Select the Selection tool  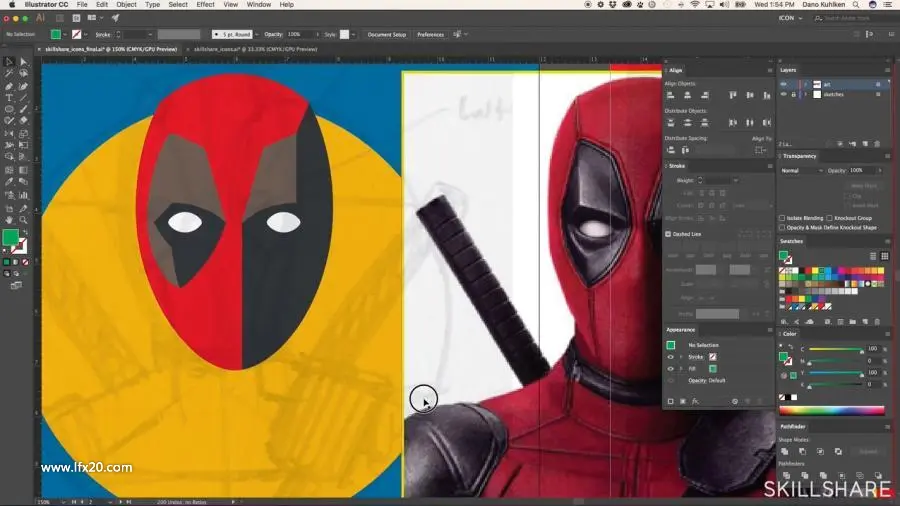[9, 61]
